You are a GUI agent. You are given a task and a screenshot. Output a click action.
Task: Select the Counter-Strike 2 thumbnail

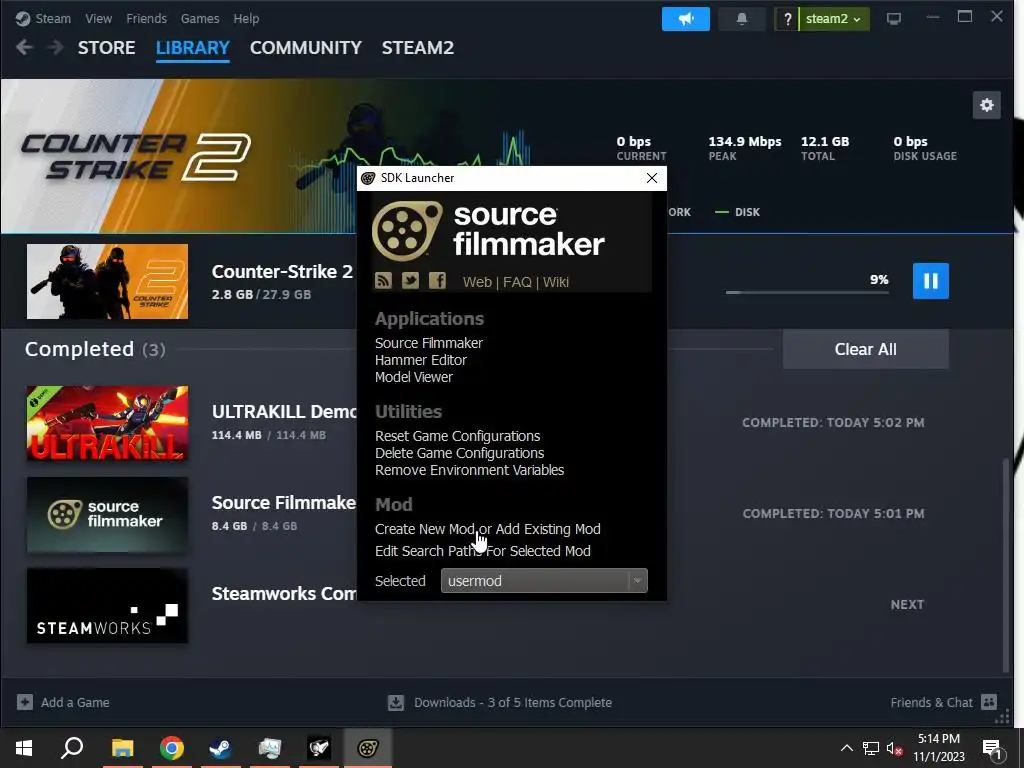(107, 281)
